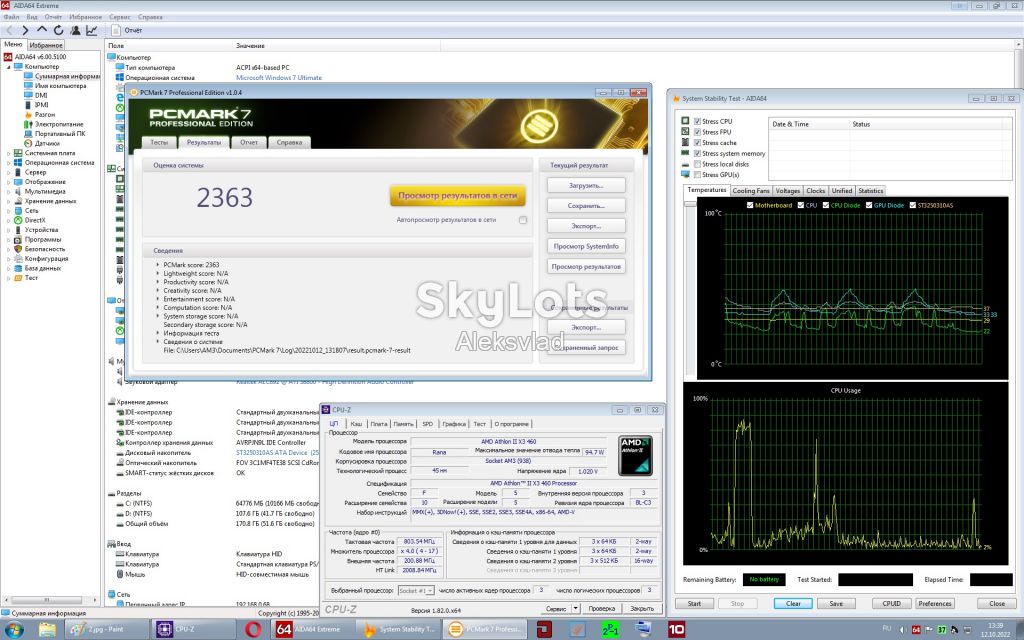Expand the Тест tree node
Screen dimensions: 1024x640
(8, 278)
